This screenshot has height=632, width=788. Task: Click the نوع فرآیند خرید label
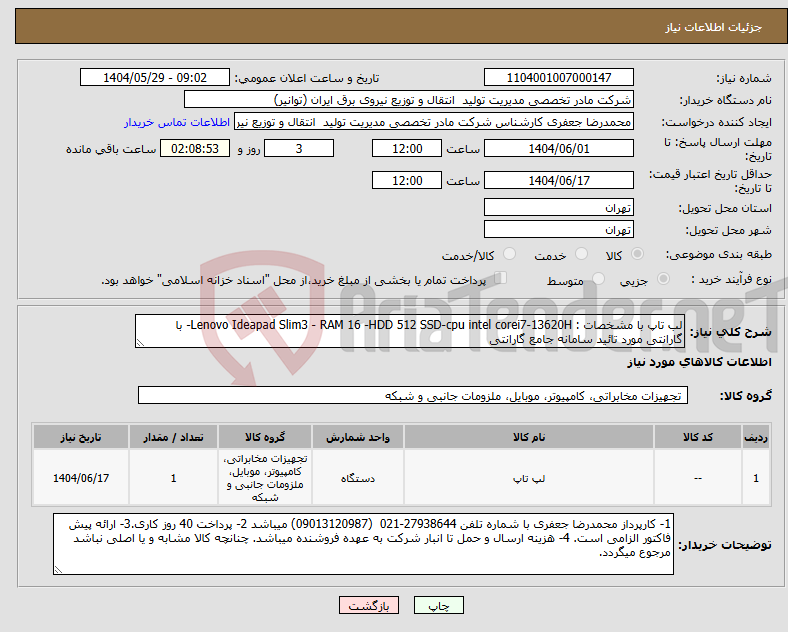732,279
